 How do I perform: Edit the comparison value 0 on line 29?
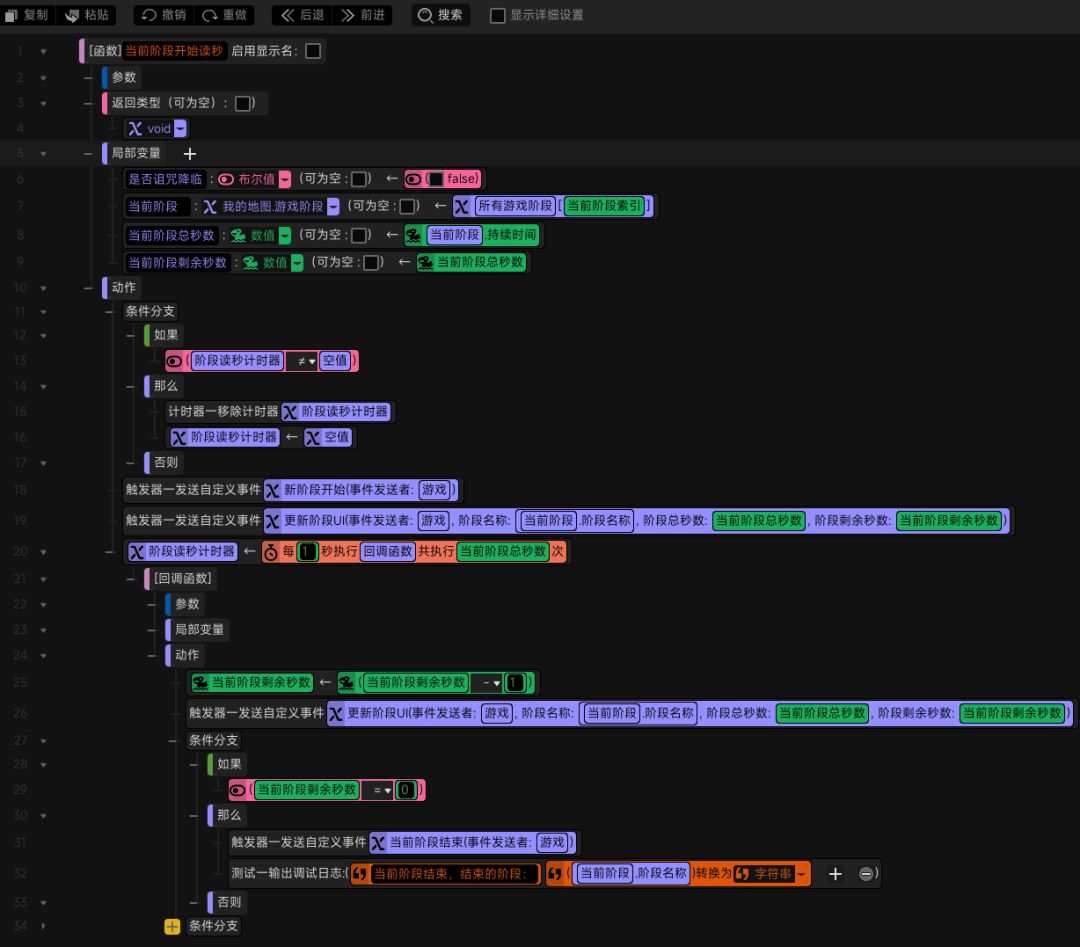click(x=406, y=790)
